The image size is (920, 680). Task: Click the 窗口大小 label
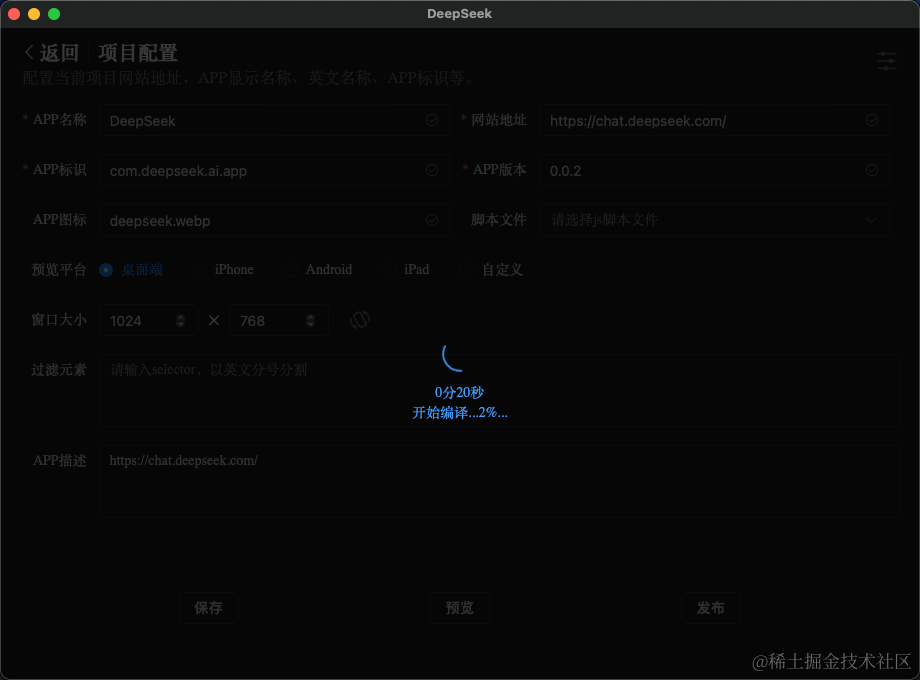coord(59,320)
